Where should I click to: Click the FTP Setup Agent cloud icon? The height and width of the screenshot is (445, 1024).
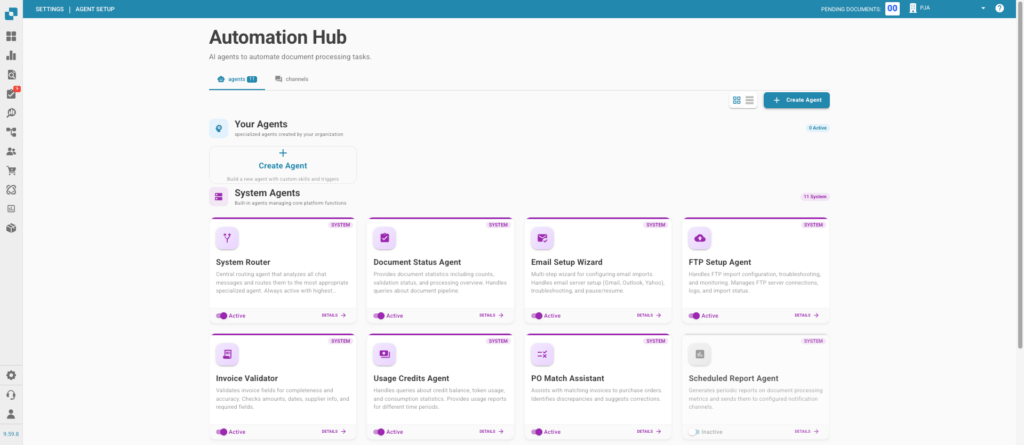(x=700, y=238)
